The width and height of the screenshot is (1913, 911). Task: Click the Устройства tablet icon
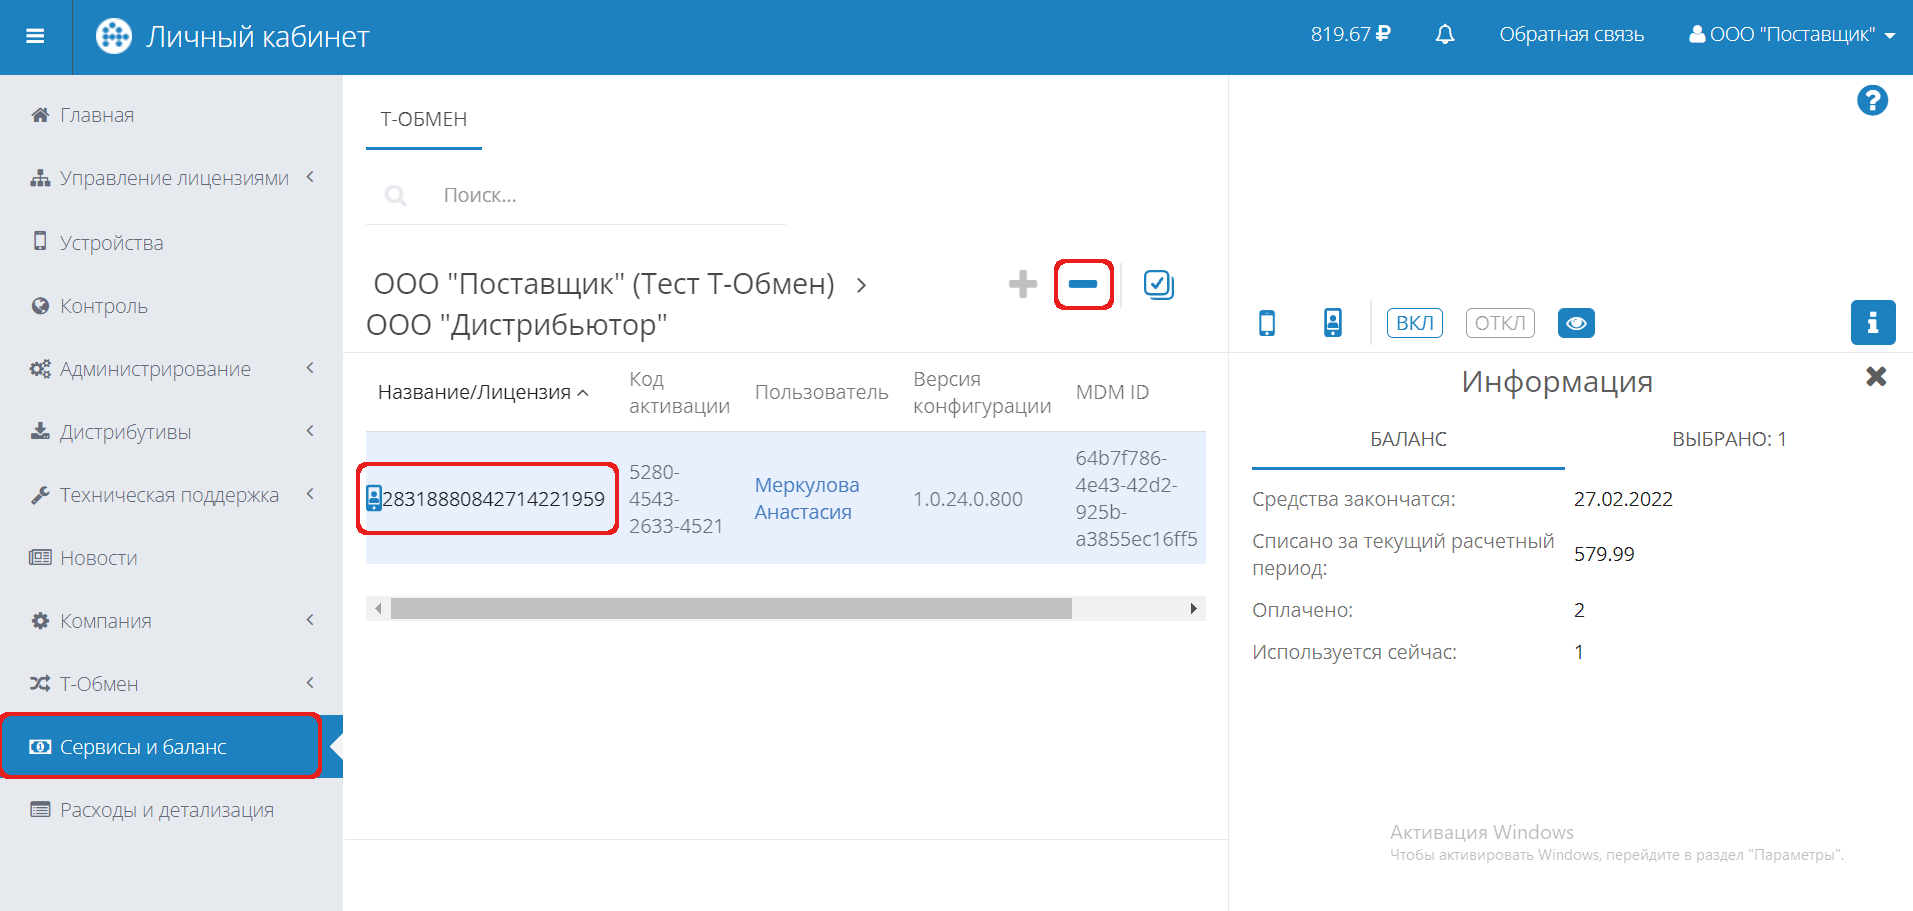40,241
